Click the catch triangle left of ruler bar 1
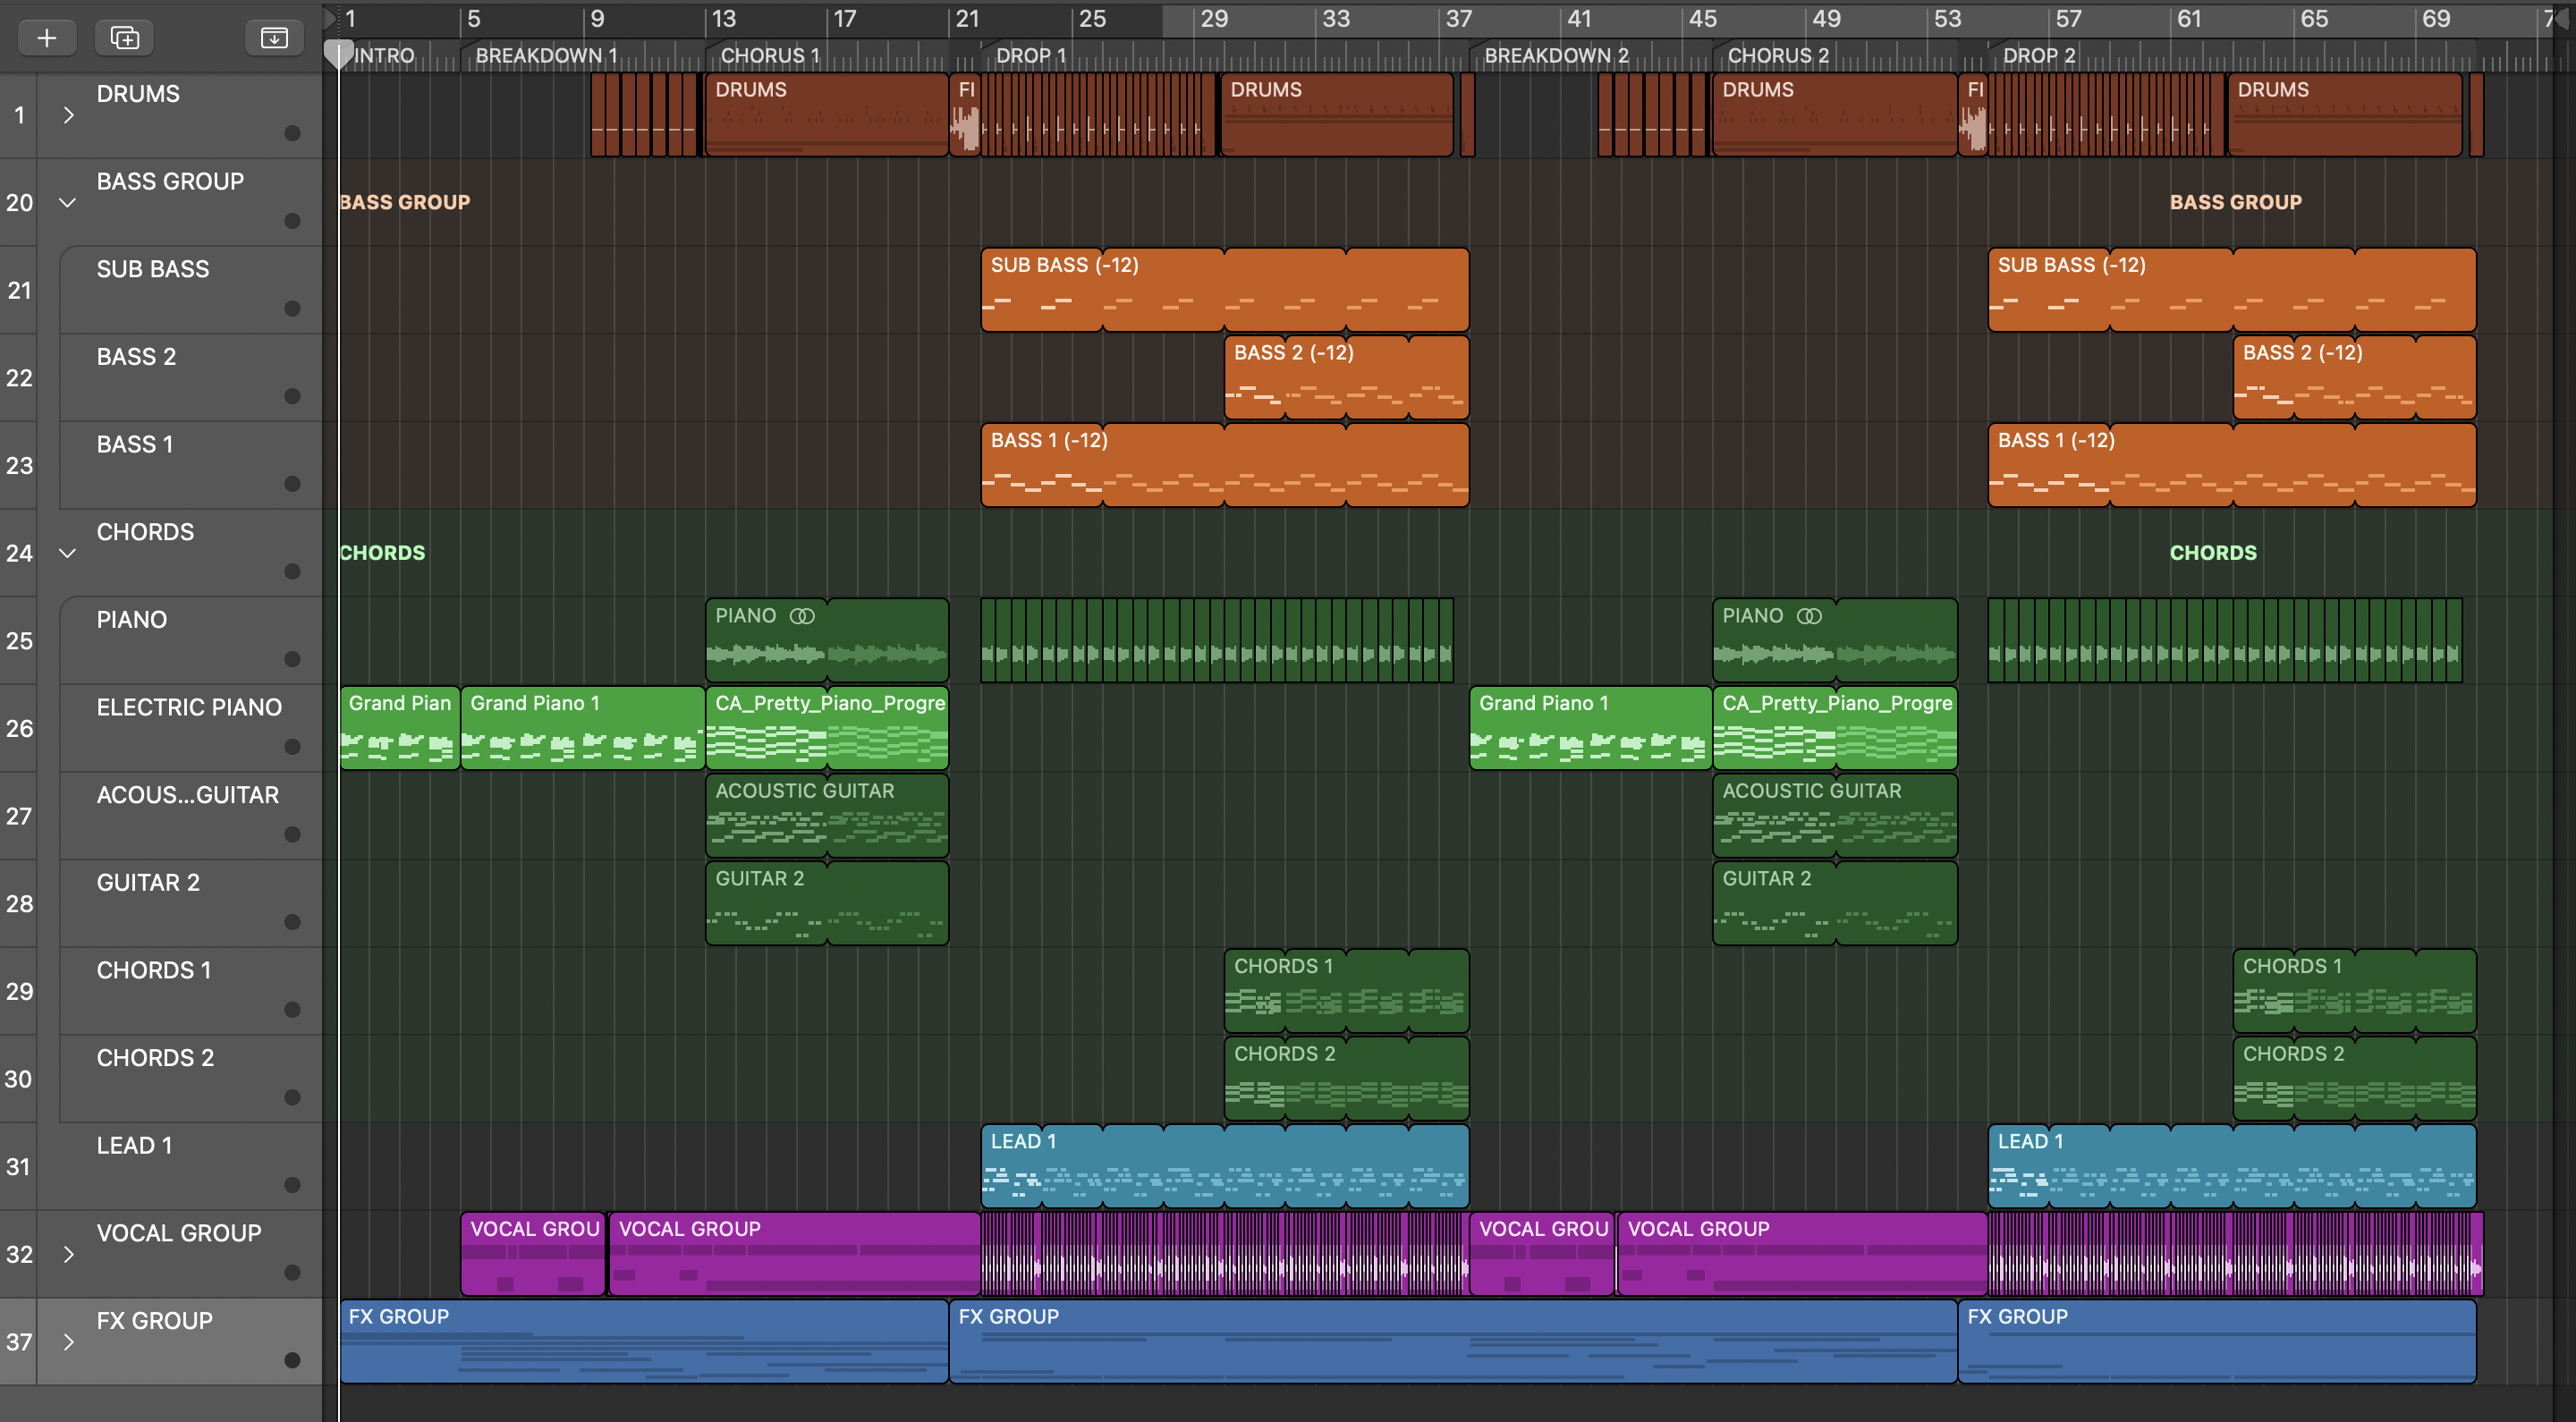This screenshot has height=1422, width=2576. tap(330, 17)
